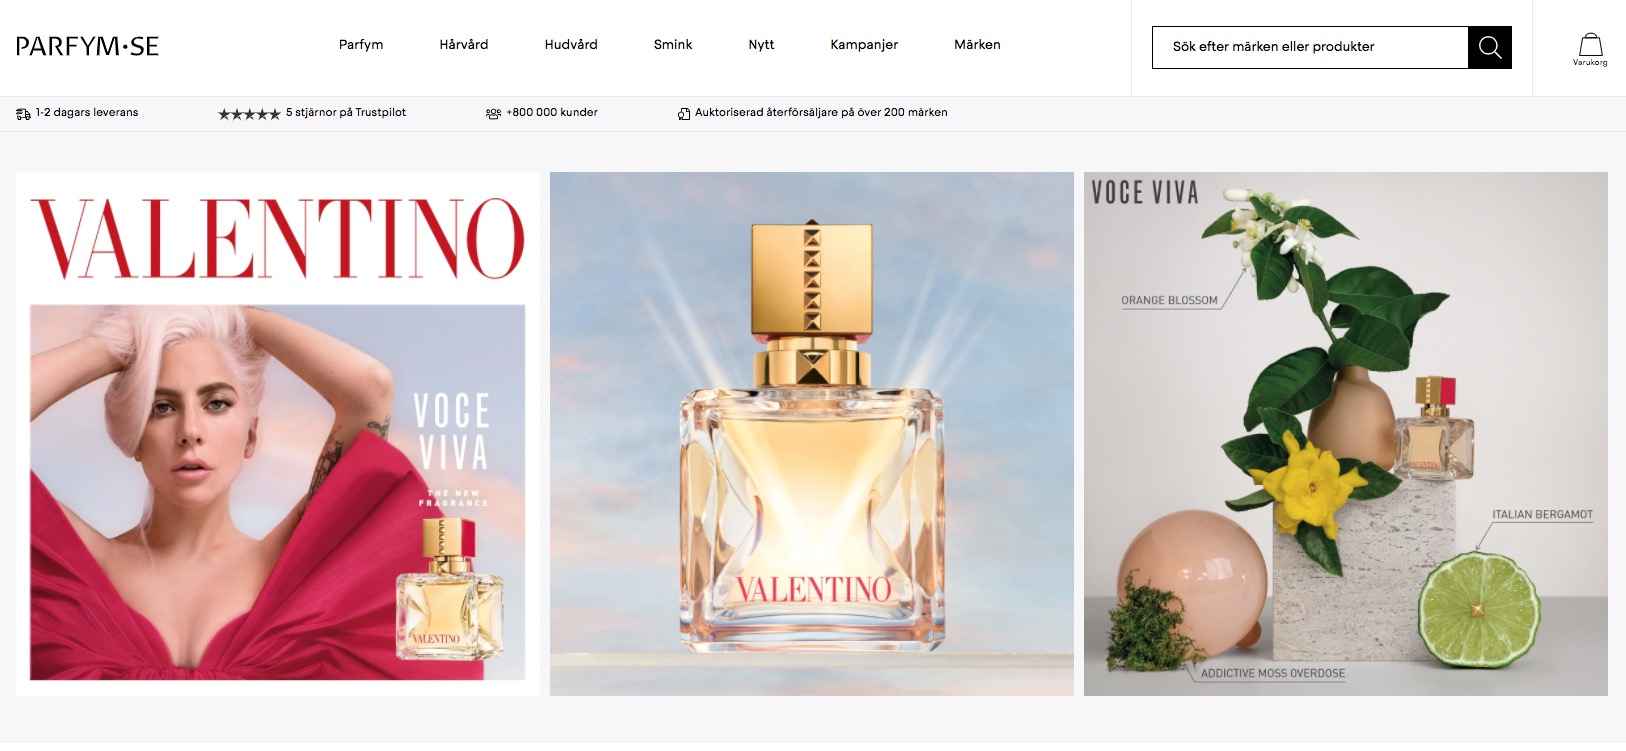Open the Hudvård menu
1626x751 pixels.
571,45
